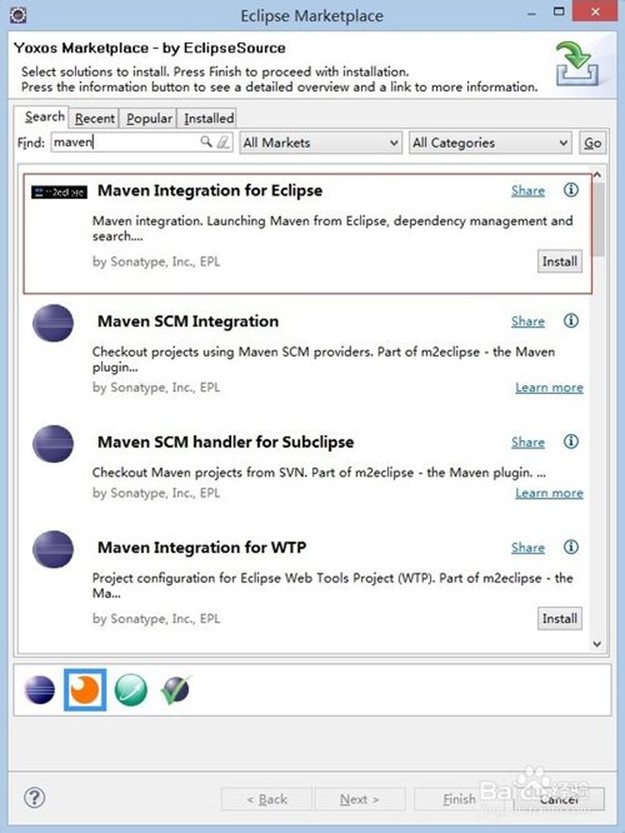Viewport: 625px width, 833px height.
Task: Open info for Maven SCM Integration
Action: (571, 320)
